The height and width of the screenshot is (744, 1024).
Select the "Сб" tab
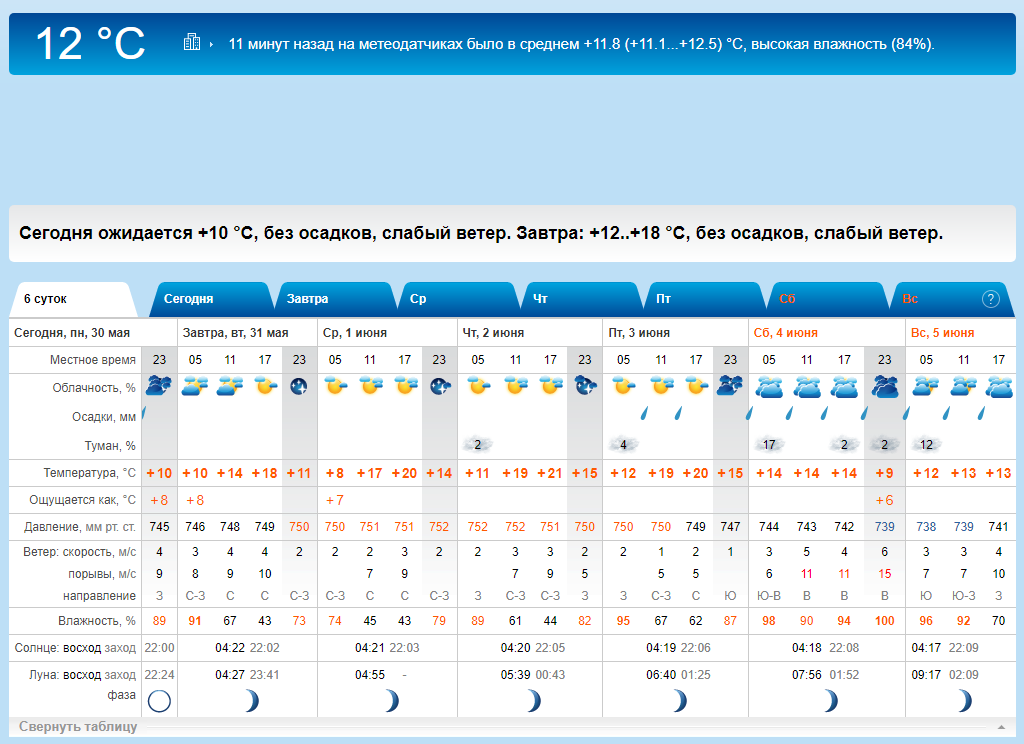tap(787, 299)
